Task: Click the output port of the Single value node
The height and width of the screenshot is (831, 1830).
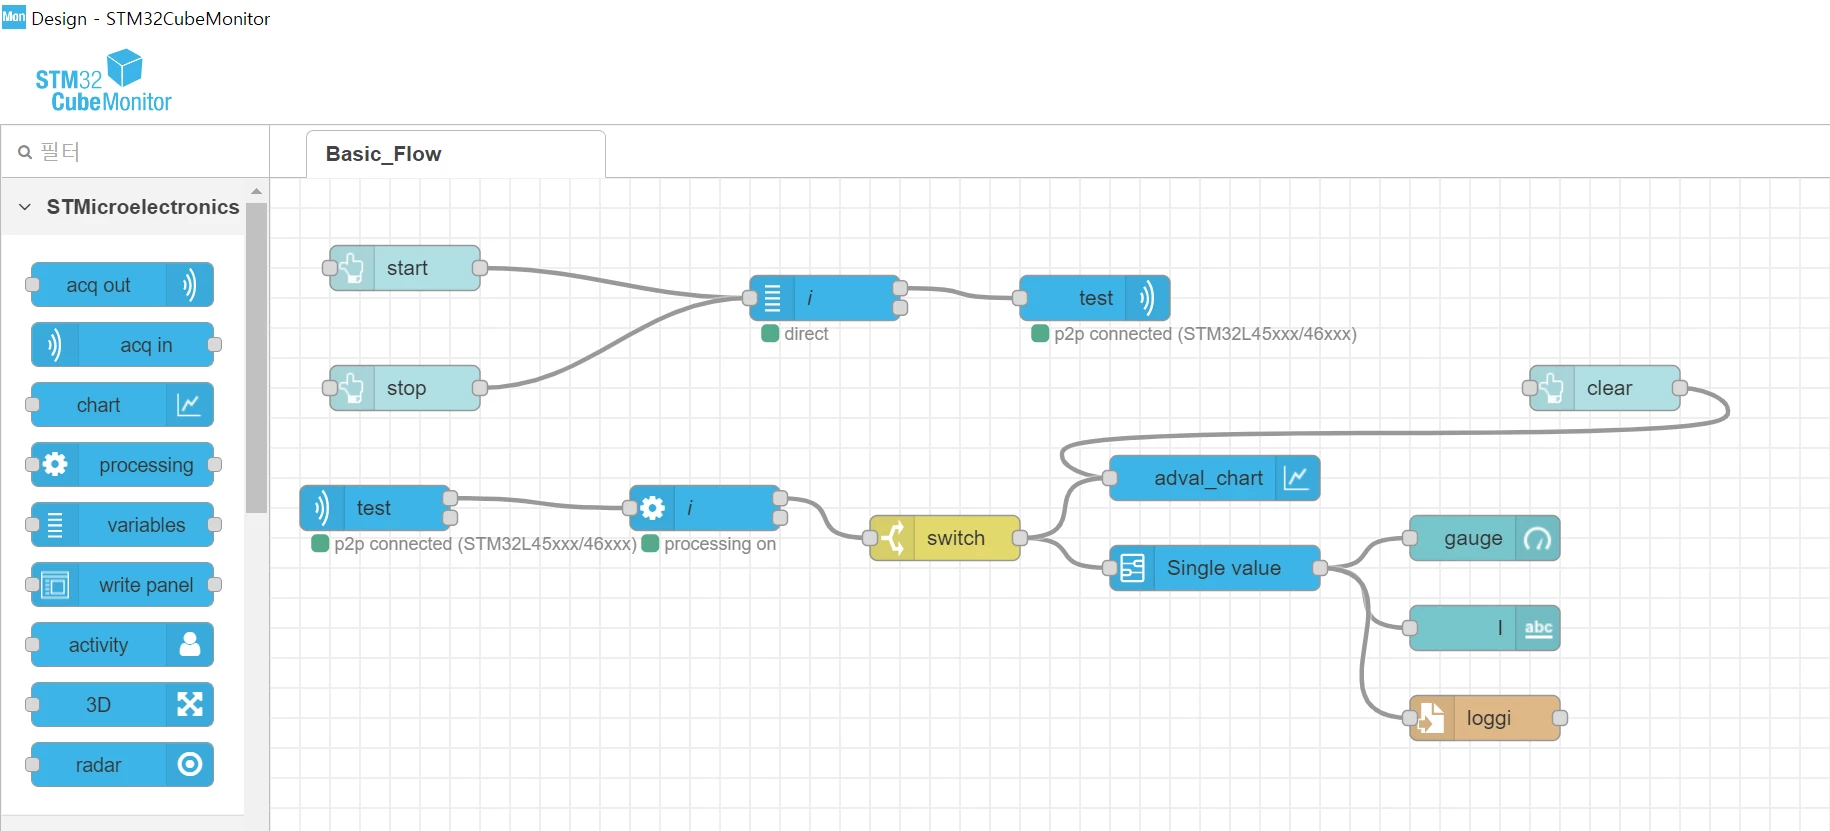Action: pos(1320,568)
